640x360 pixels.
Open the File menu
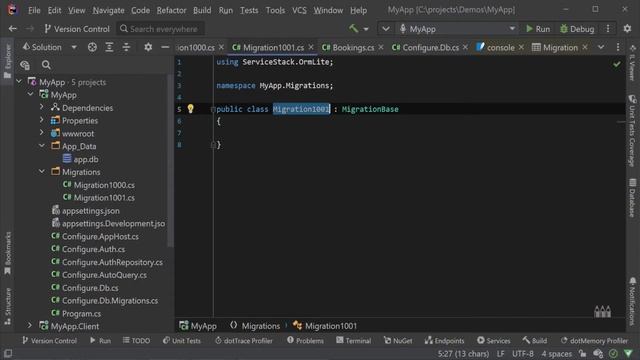click(34, 10)
